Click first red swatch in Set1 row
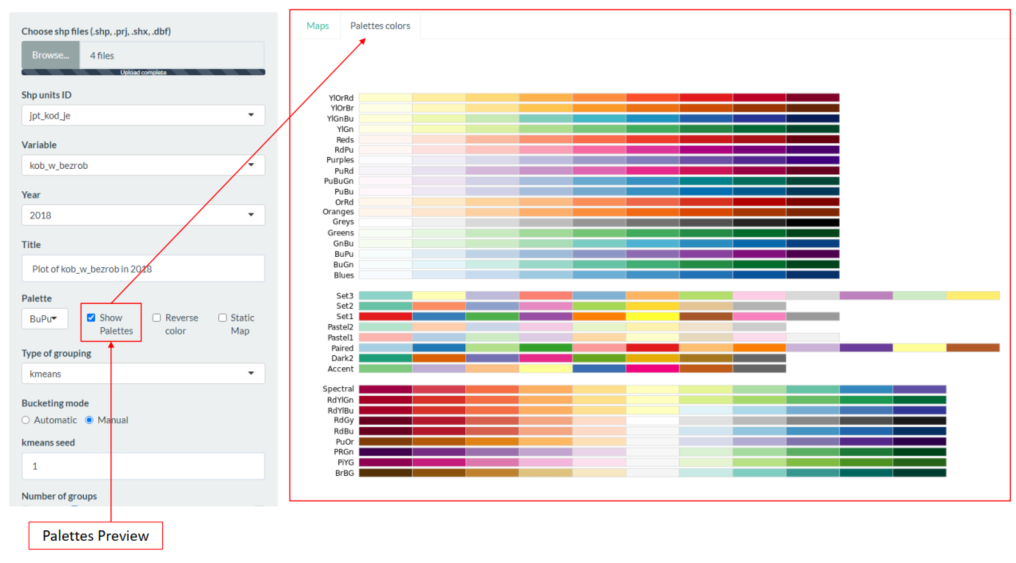This screenshot has width=1016, height=563. (386, 317)
